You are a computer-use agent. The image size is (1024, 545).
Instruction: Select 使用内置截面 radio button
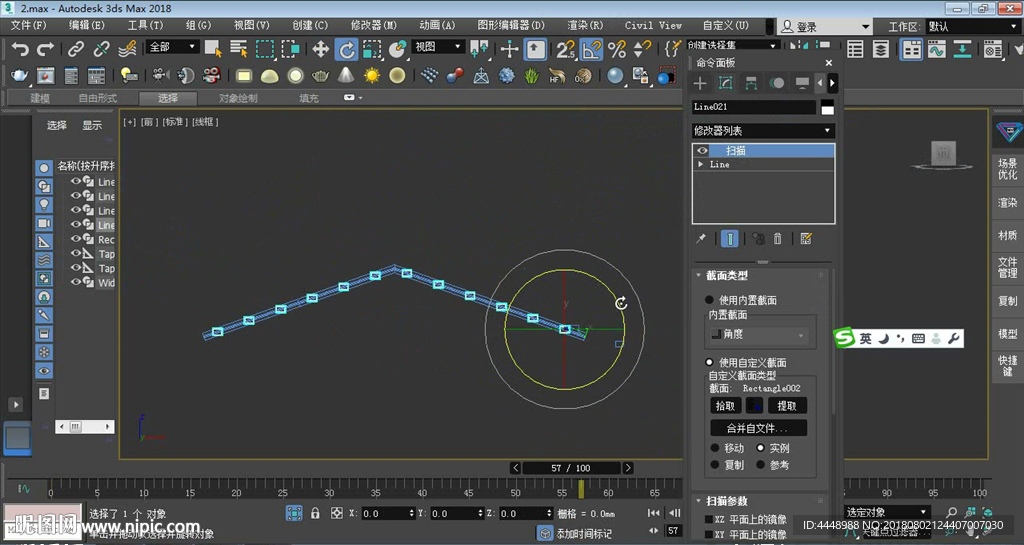pos(709,300)
